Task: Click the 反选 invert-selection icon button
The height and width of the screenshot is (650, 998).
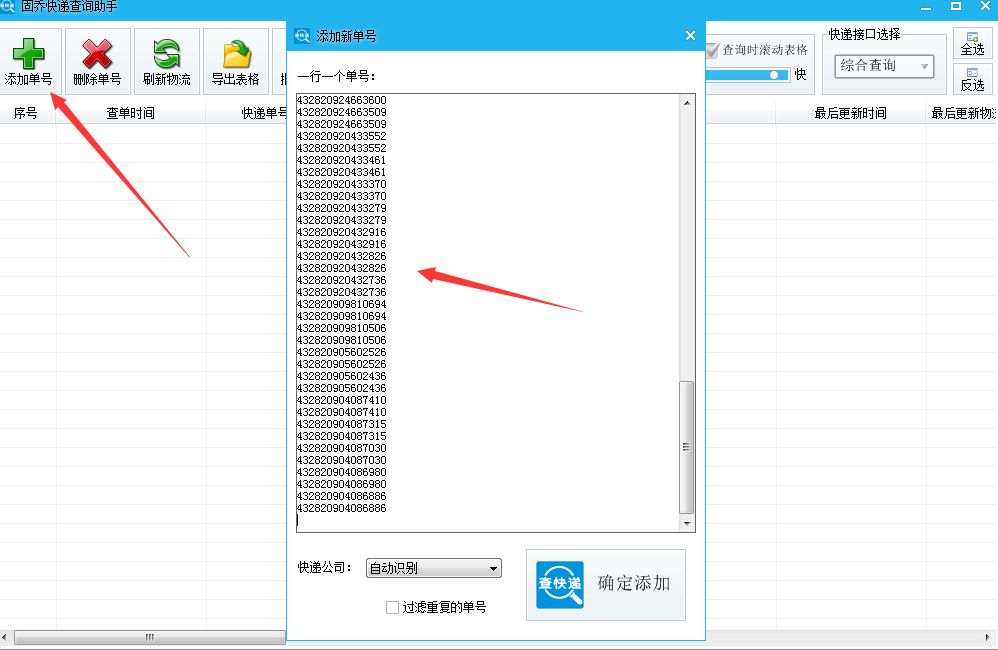Action: coord(971,79)
